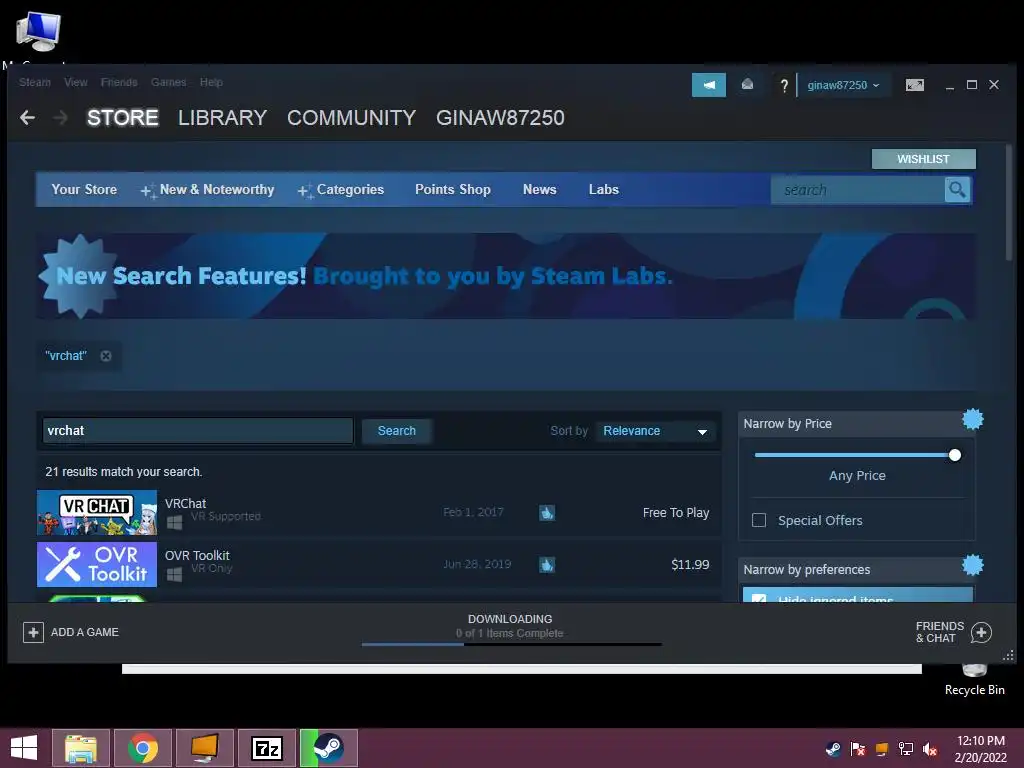Screen dimensions: 1024x768
Task: Switch to the COMMUNITY tab
Action: click(x=351, y=118)
